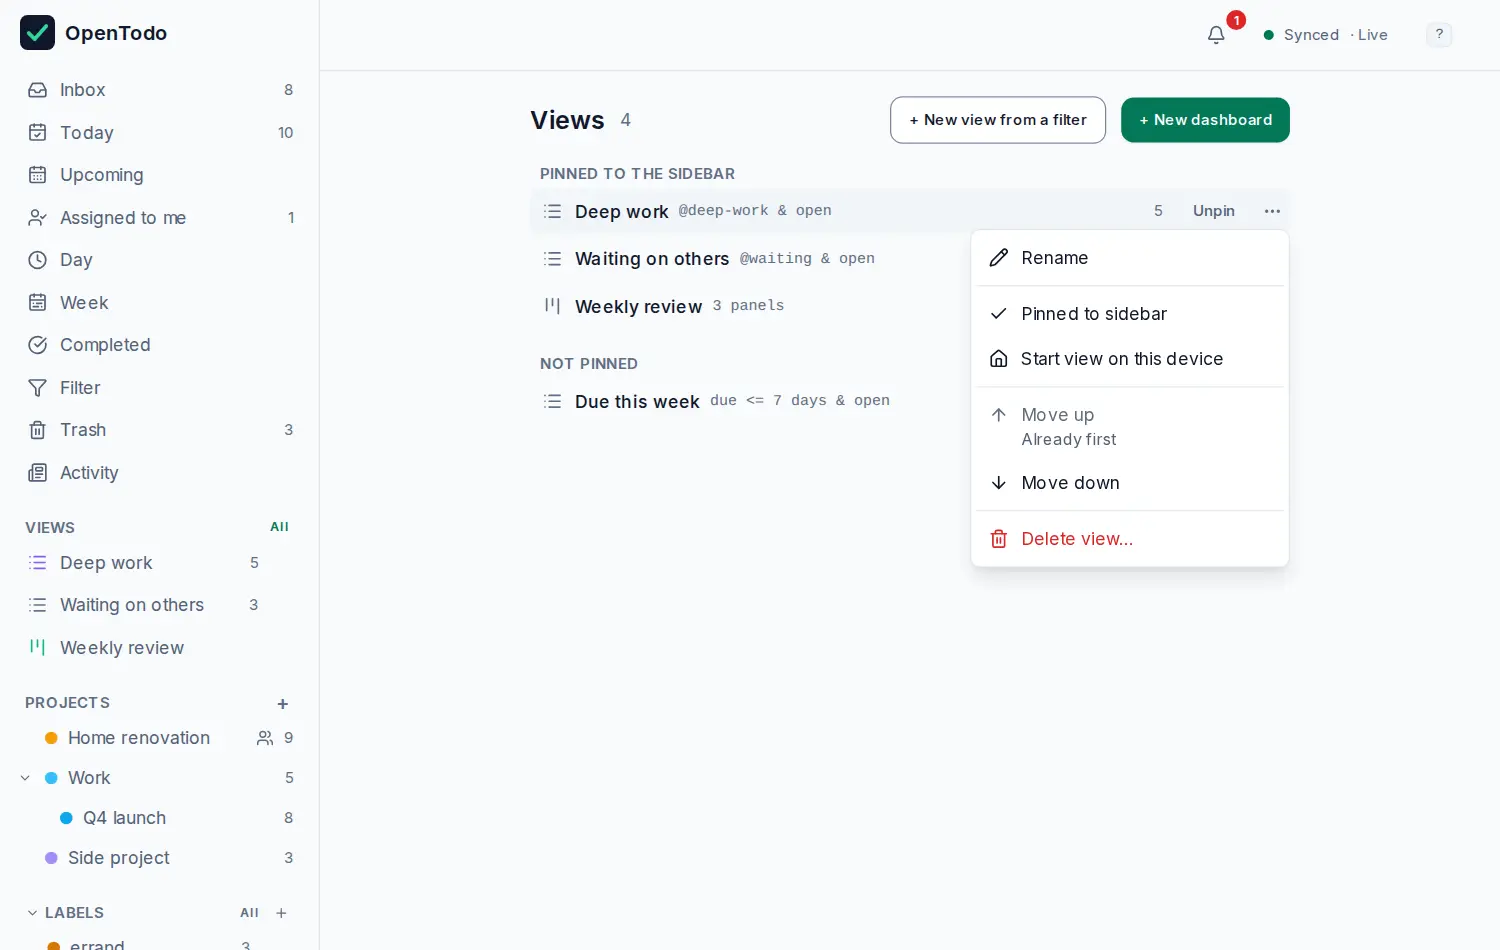The image size is (1500, 950).
Task: Open Inbox in the sidebar
Action: click(160, 90)
